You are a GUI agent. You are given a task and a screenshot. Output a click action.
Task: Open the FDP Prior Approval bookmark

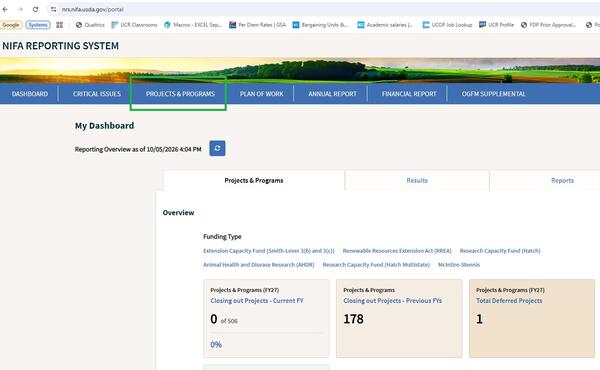coord(548,25)
